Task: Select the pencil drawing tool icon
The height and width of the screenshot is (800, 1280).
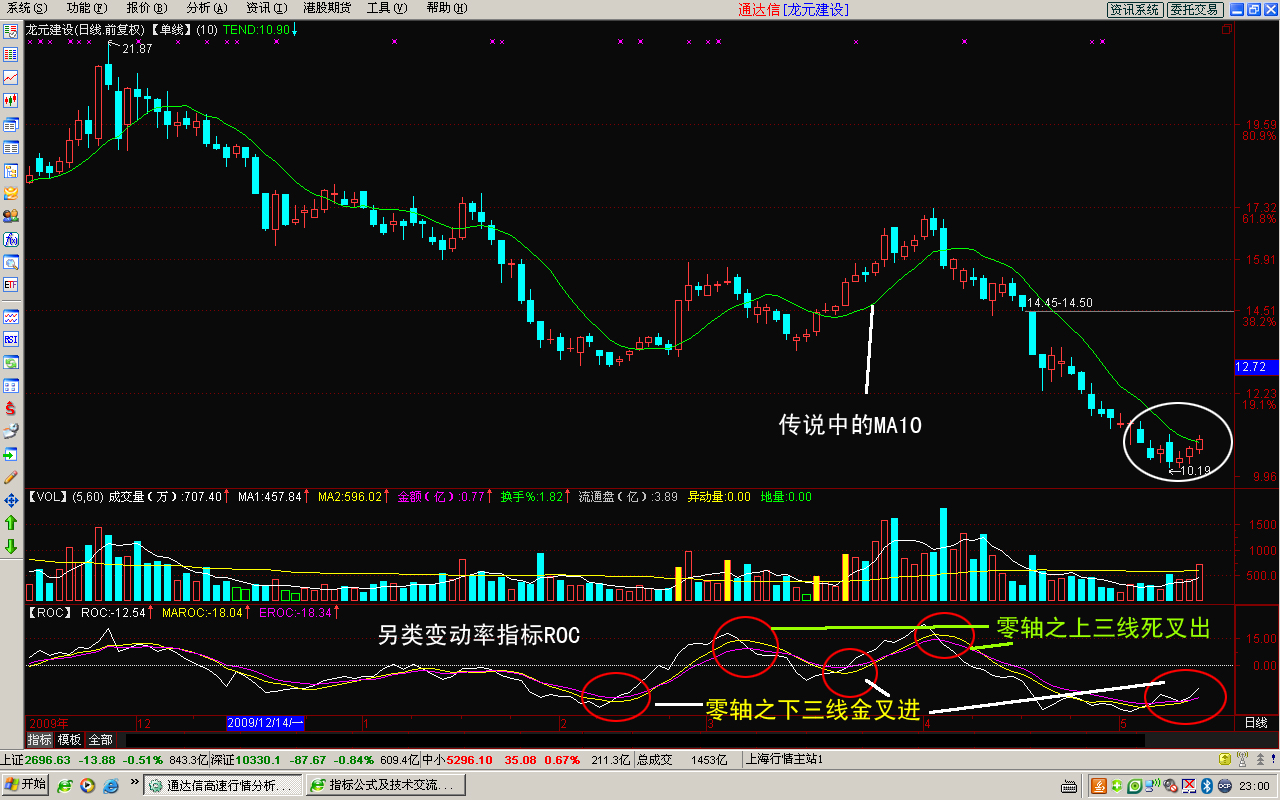Action: (x=11, y=477)
